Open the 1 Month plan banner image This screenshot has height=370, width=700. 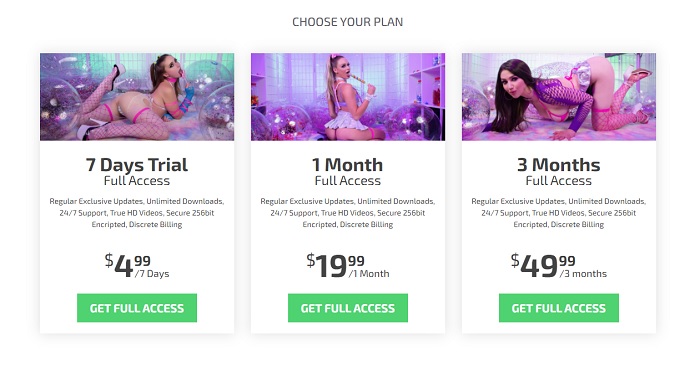click(348, 97)
